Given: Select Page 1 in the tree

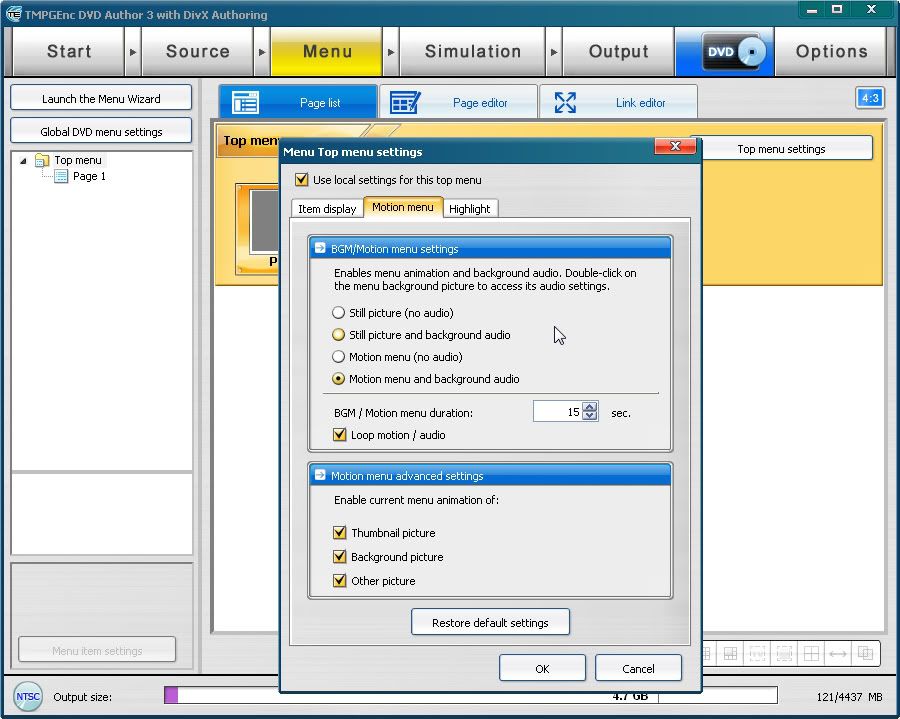Looking at the screenshot, I should point(88,176).
